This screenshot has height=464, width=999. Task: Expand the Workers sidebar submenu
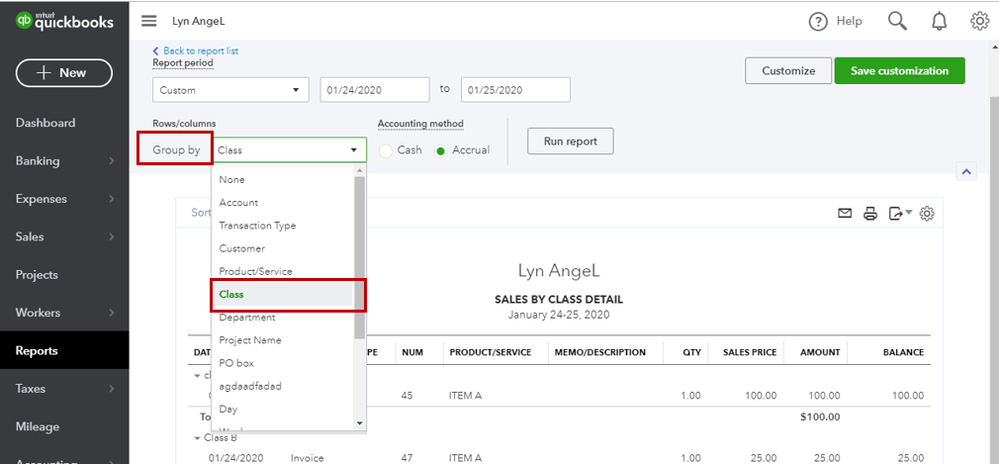[111, 313]
